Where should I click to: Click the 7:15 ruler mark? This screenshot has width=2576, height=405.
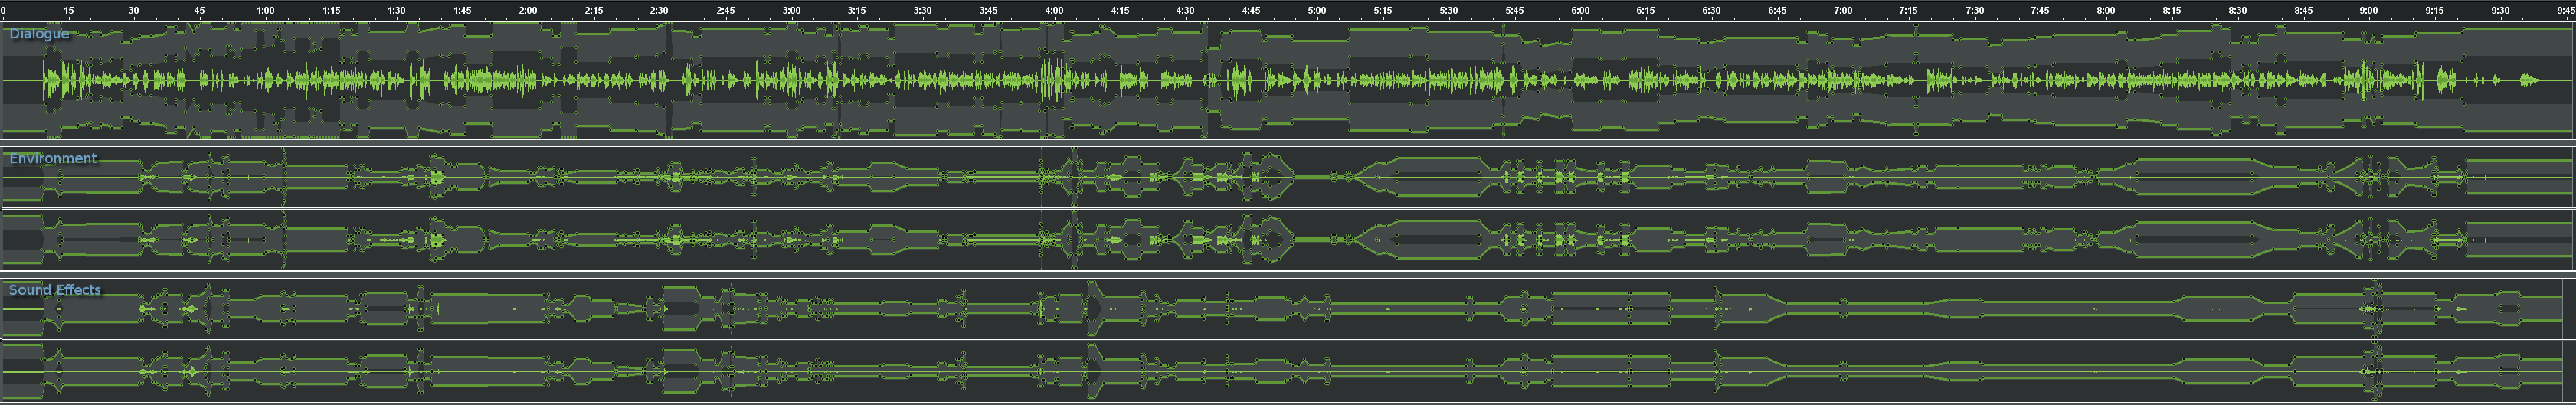tap(1908, 11)
